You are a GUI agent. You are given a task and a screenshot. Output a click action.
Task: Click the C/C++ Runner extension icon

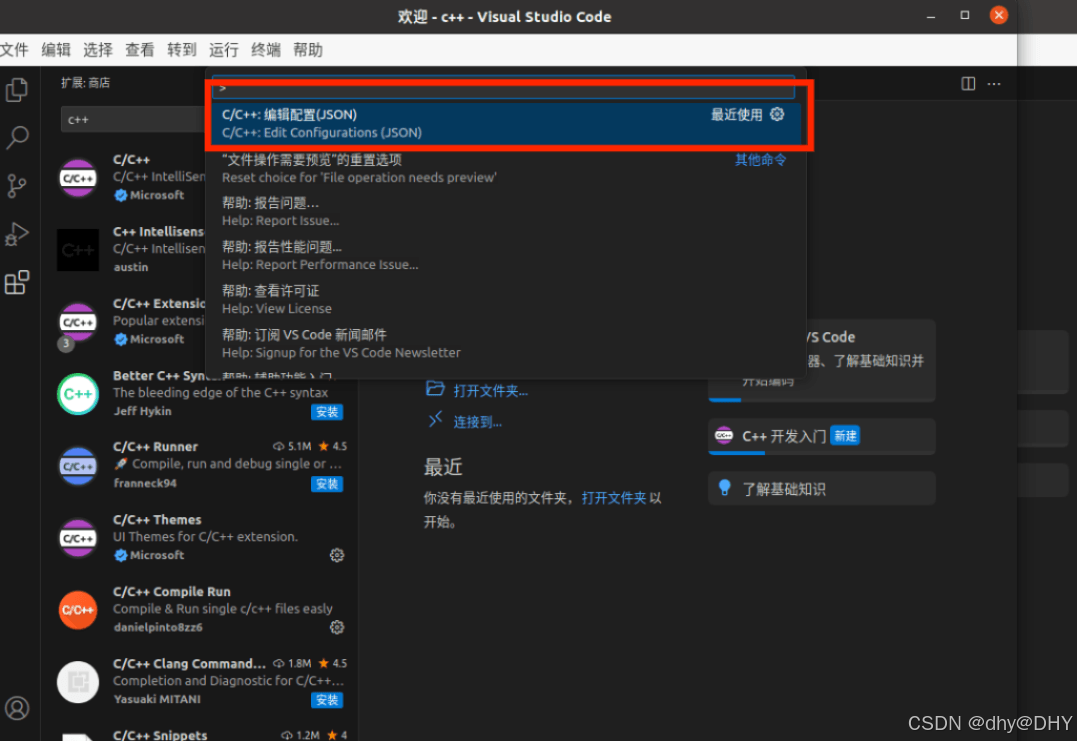pos(78,466)
